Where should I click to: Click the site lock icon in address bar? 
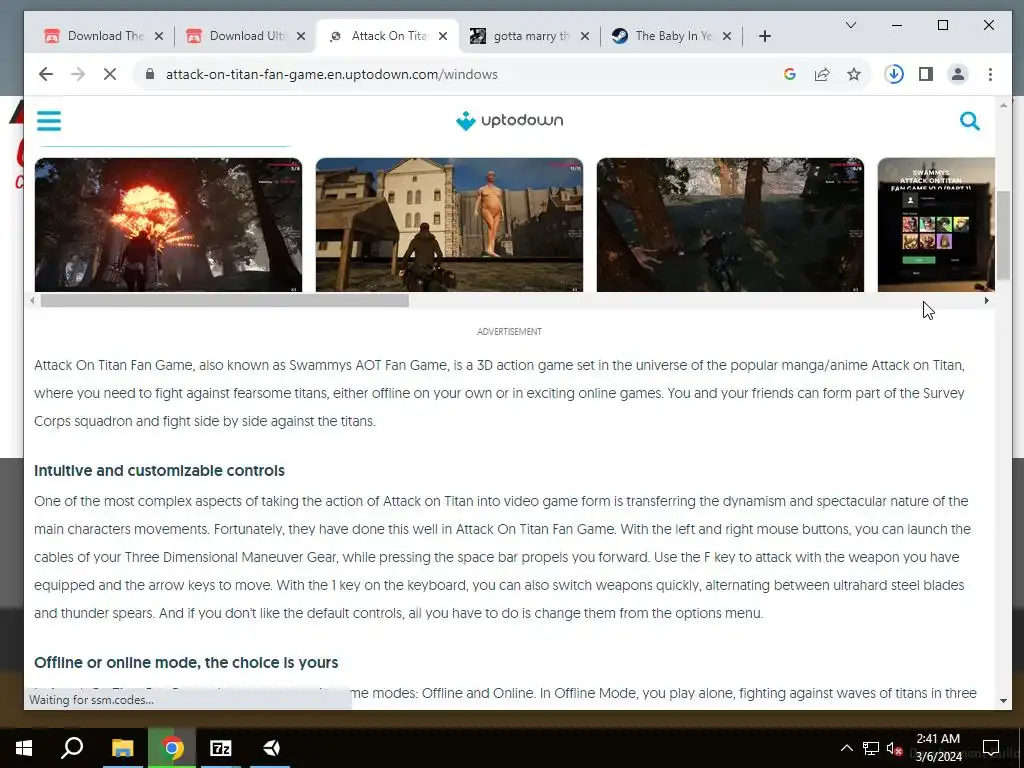point(150,74)
